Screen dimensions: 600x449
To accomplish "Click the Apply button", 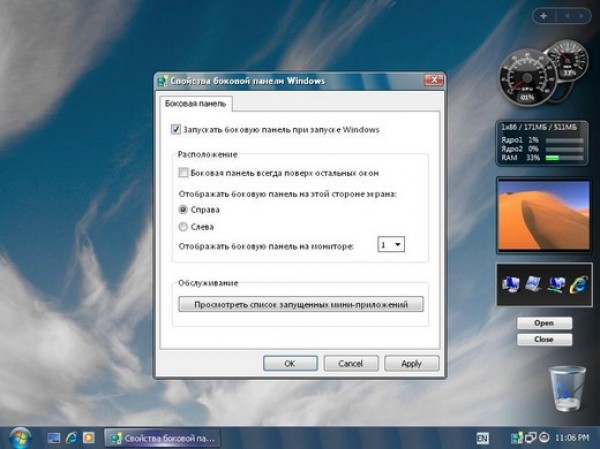I will click(x=411, y=363).
